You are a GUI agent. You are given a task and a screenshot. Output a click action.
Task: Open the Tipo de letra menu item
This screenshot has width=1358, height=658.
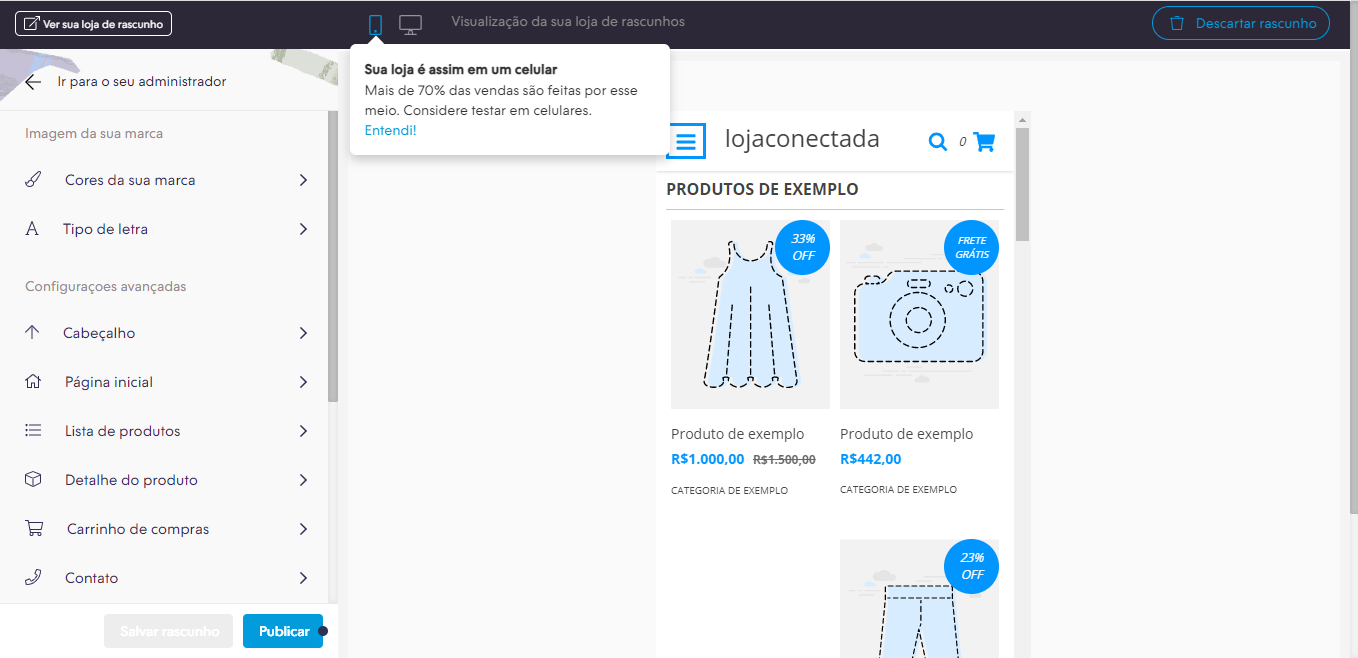(x=164, y=229)
